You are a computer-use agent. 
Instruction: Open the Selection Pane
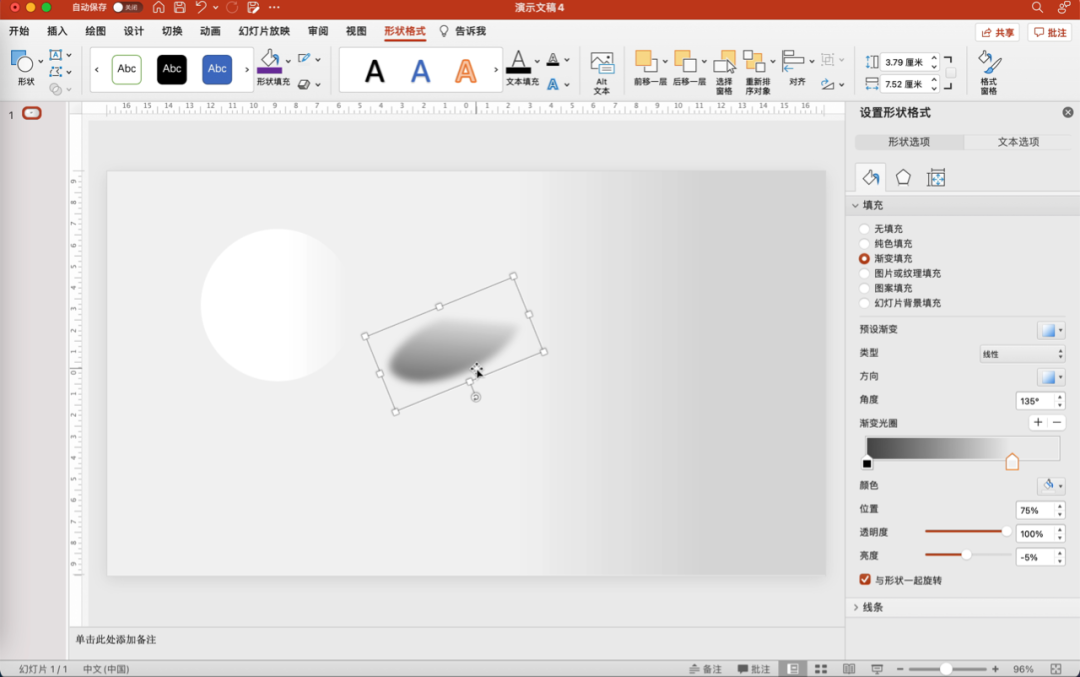click(724, 72)
